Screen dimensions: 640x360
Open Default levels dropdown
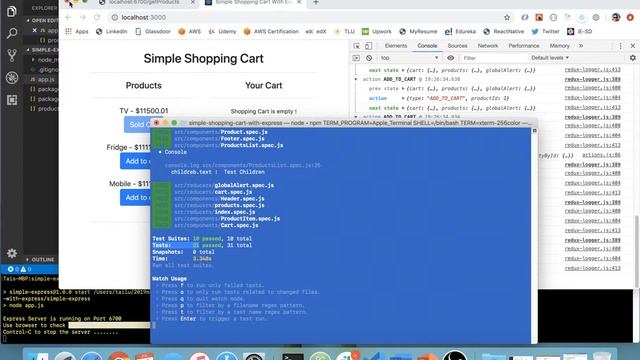point(550,58)
